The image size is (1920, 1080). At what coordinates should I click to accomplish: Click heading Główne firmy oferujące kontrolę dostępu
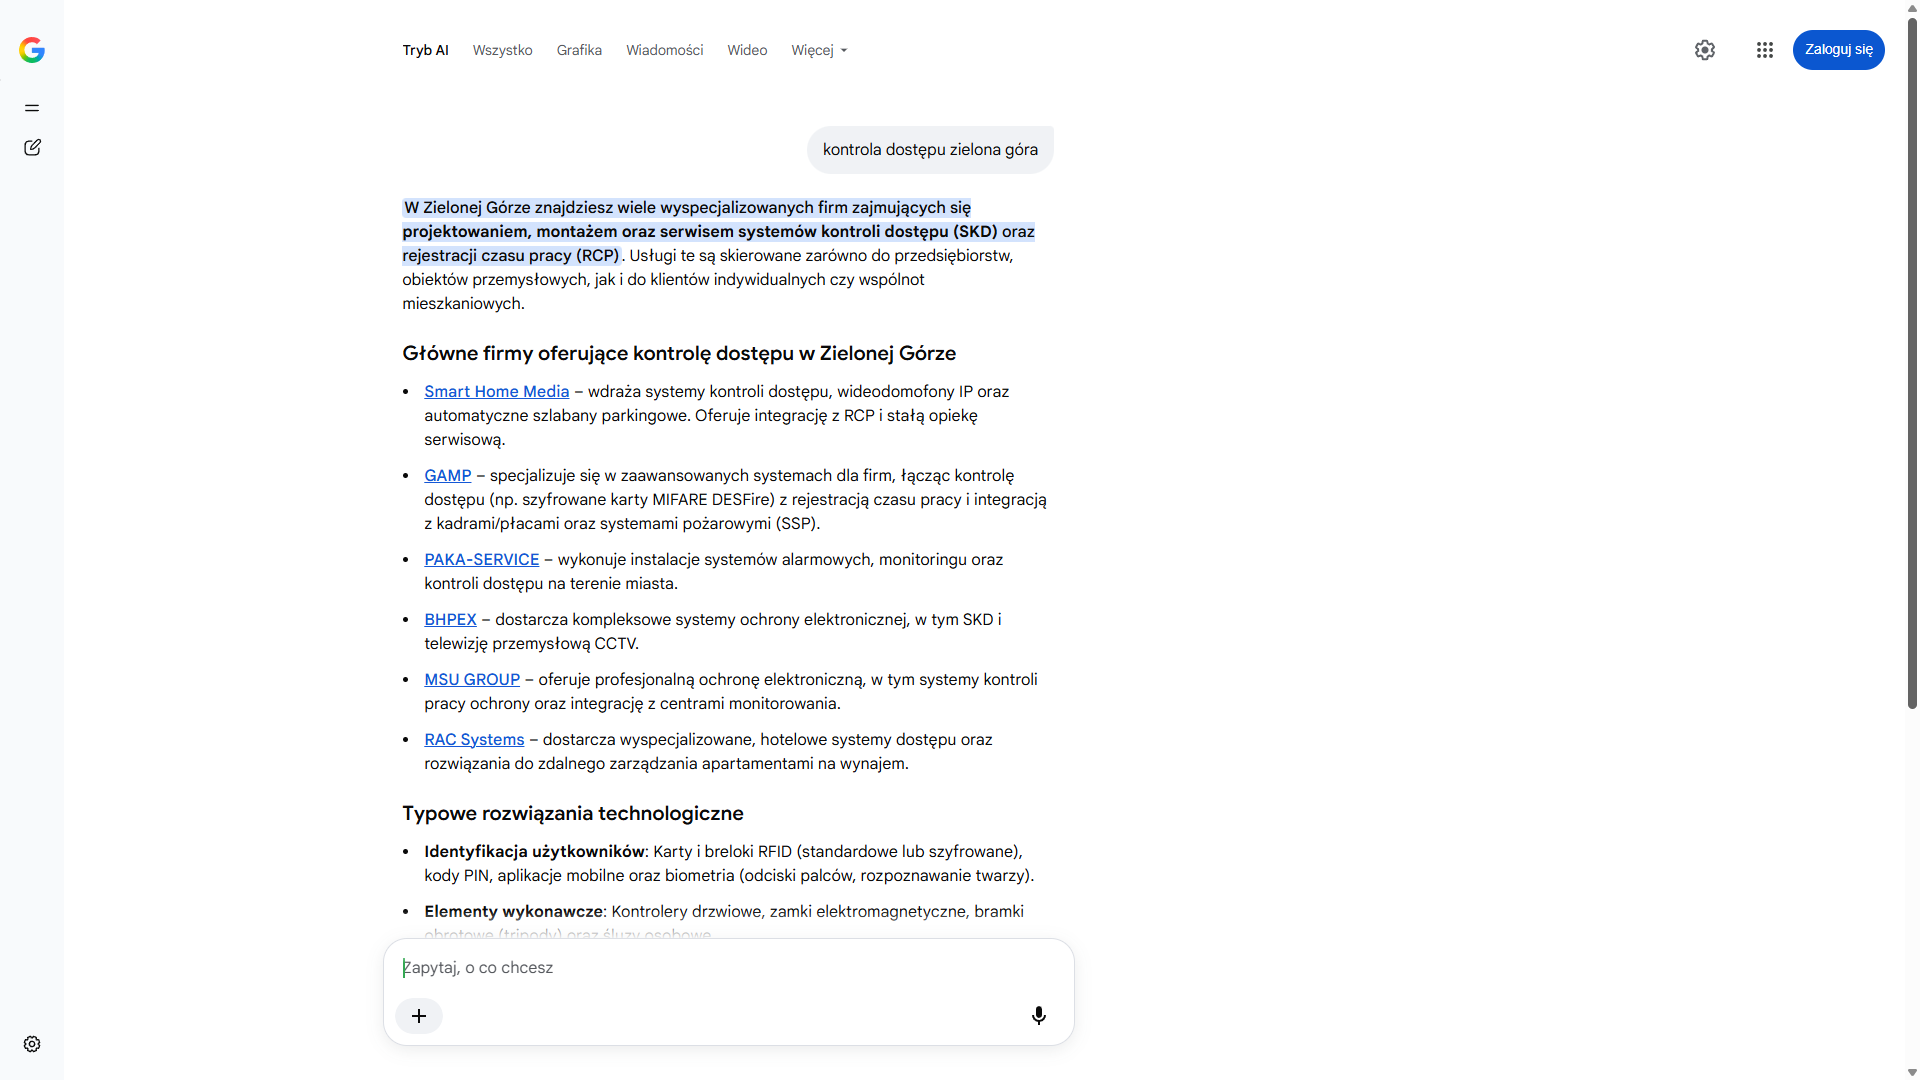coord(679,354)
